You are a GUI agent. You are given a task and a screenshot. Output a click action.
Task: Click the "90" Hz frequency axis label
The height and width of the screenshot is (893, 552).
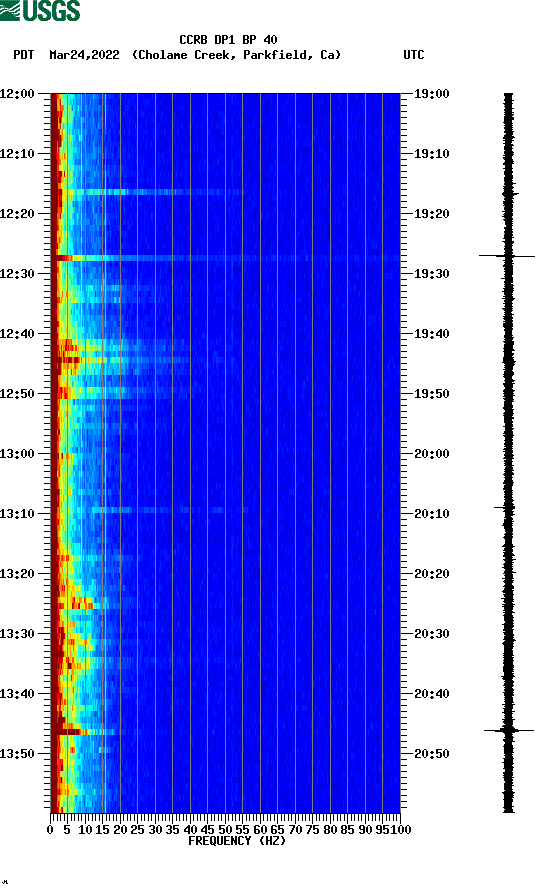[x=365, y=830]
